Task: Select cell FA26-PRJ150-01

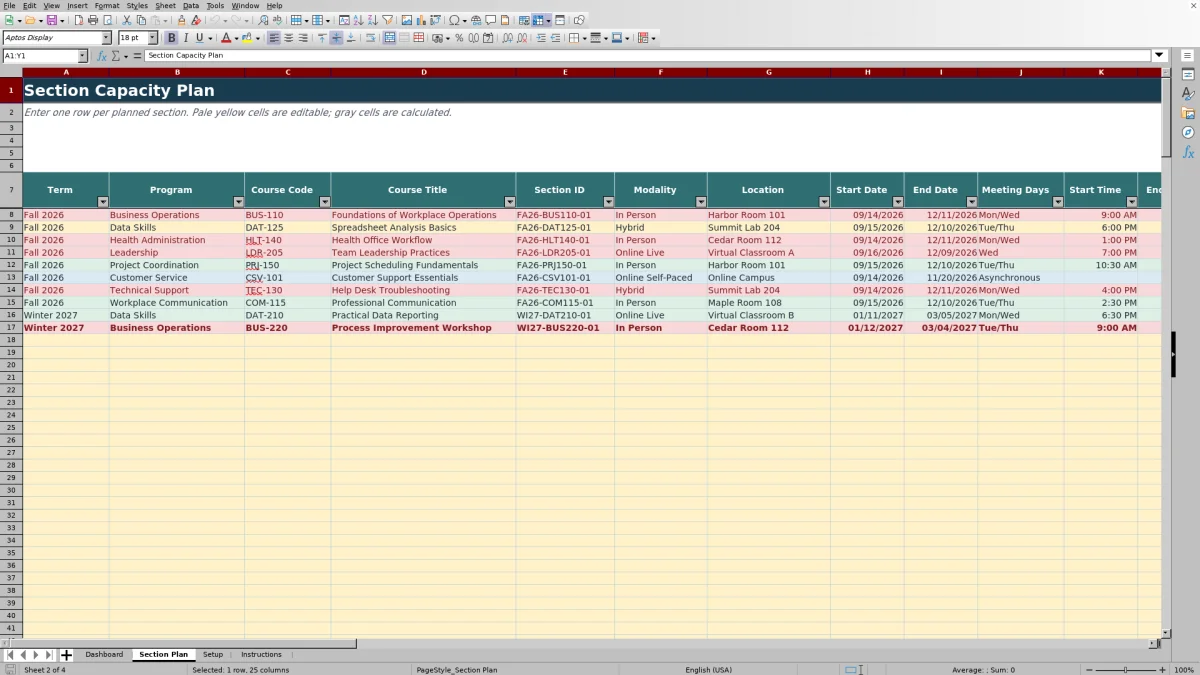Action: 565,266
